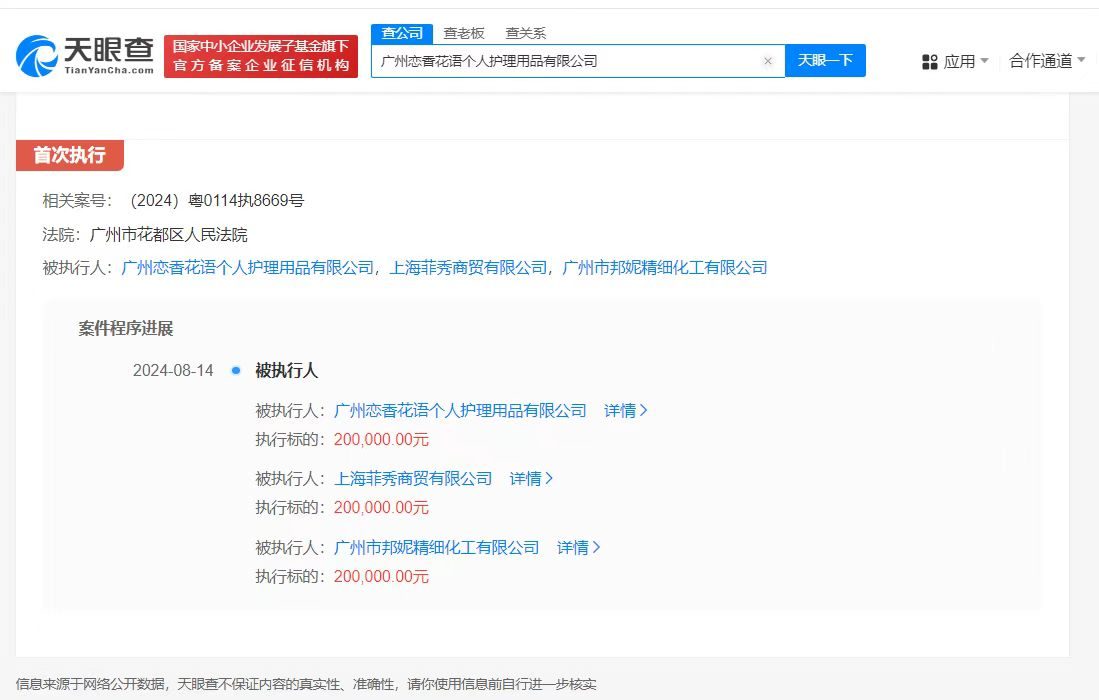The height and width of the screenshot is (700, 1099).
Task: Click the 天眼一下 search button
Action: point(825,61)
